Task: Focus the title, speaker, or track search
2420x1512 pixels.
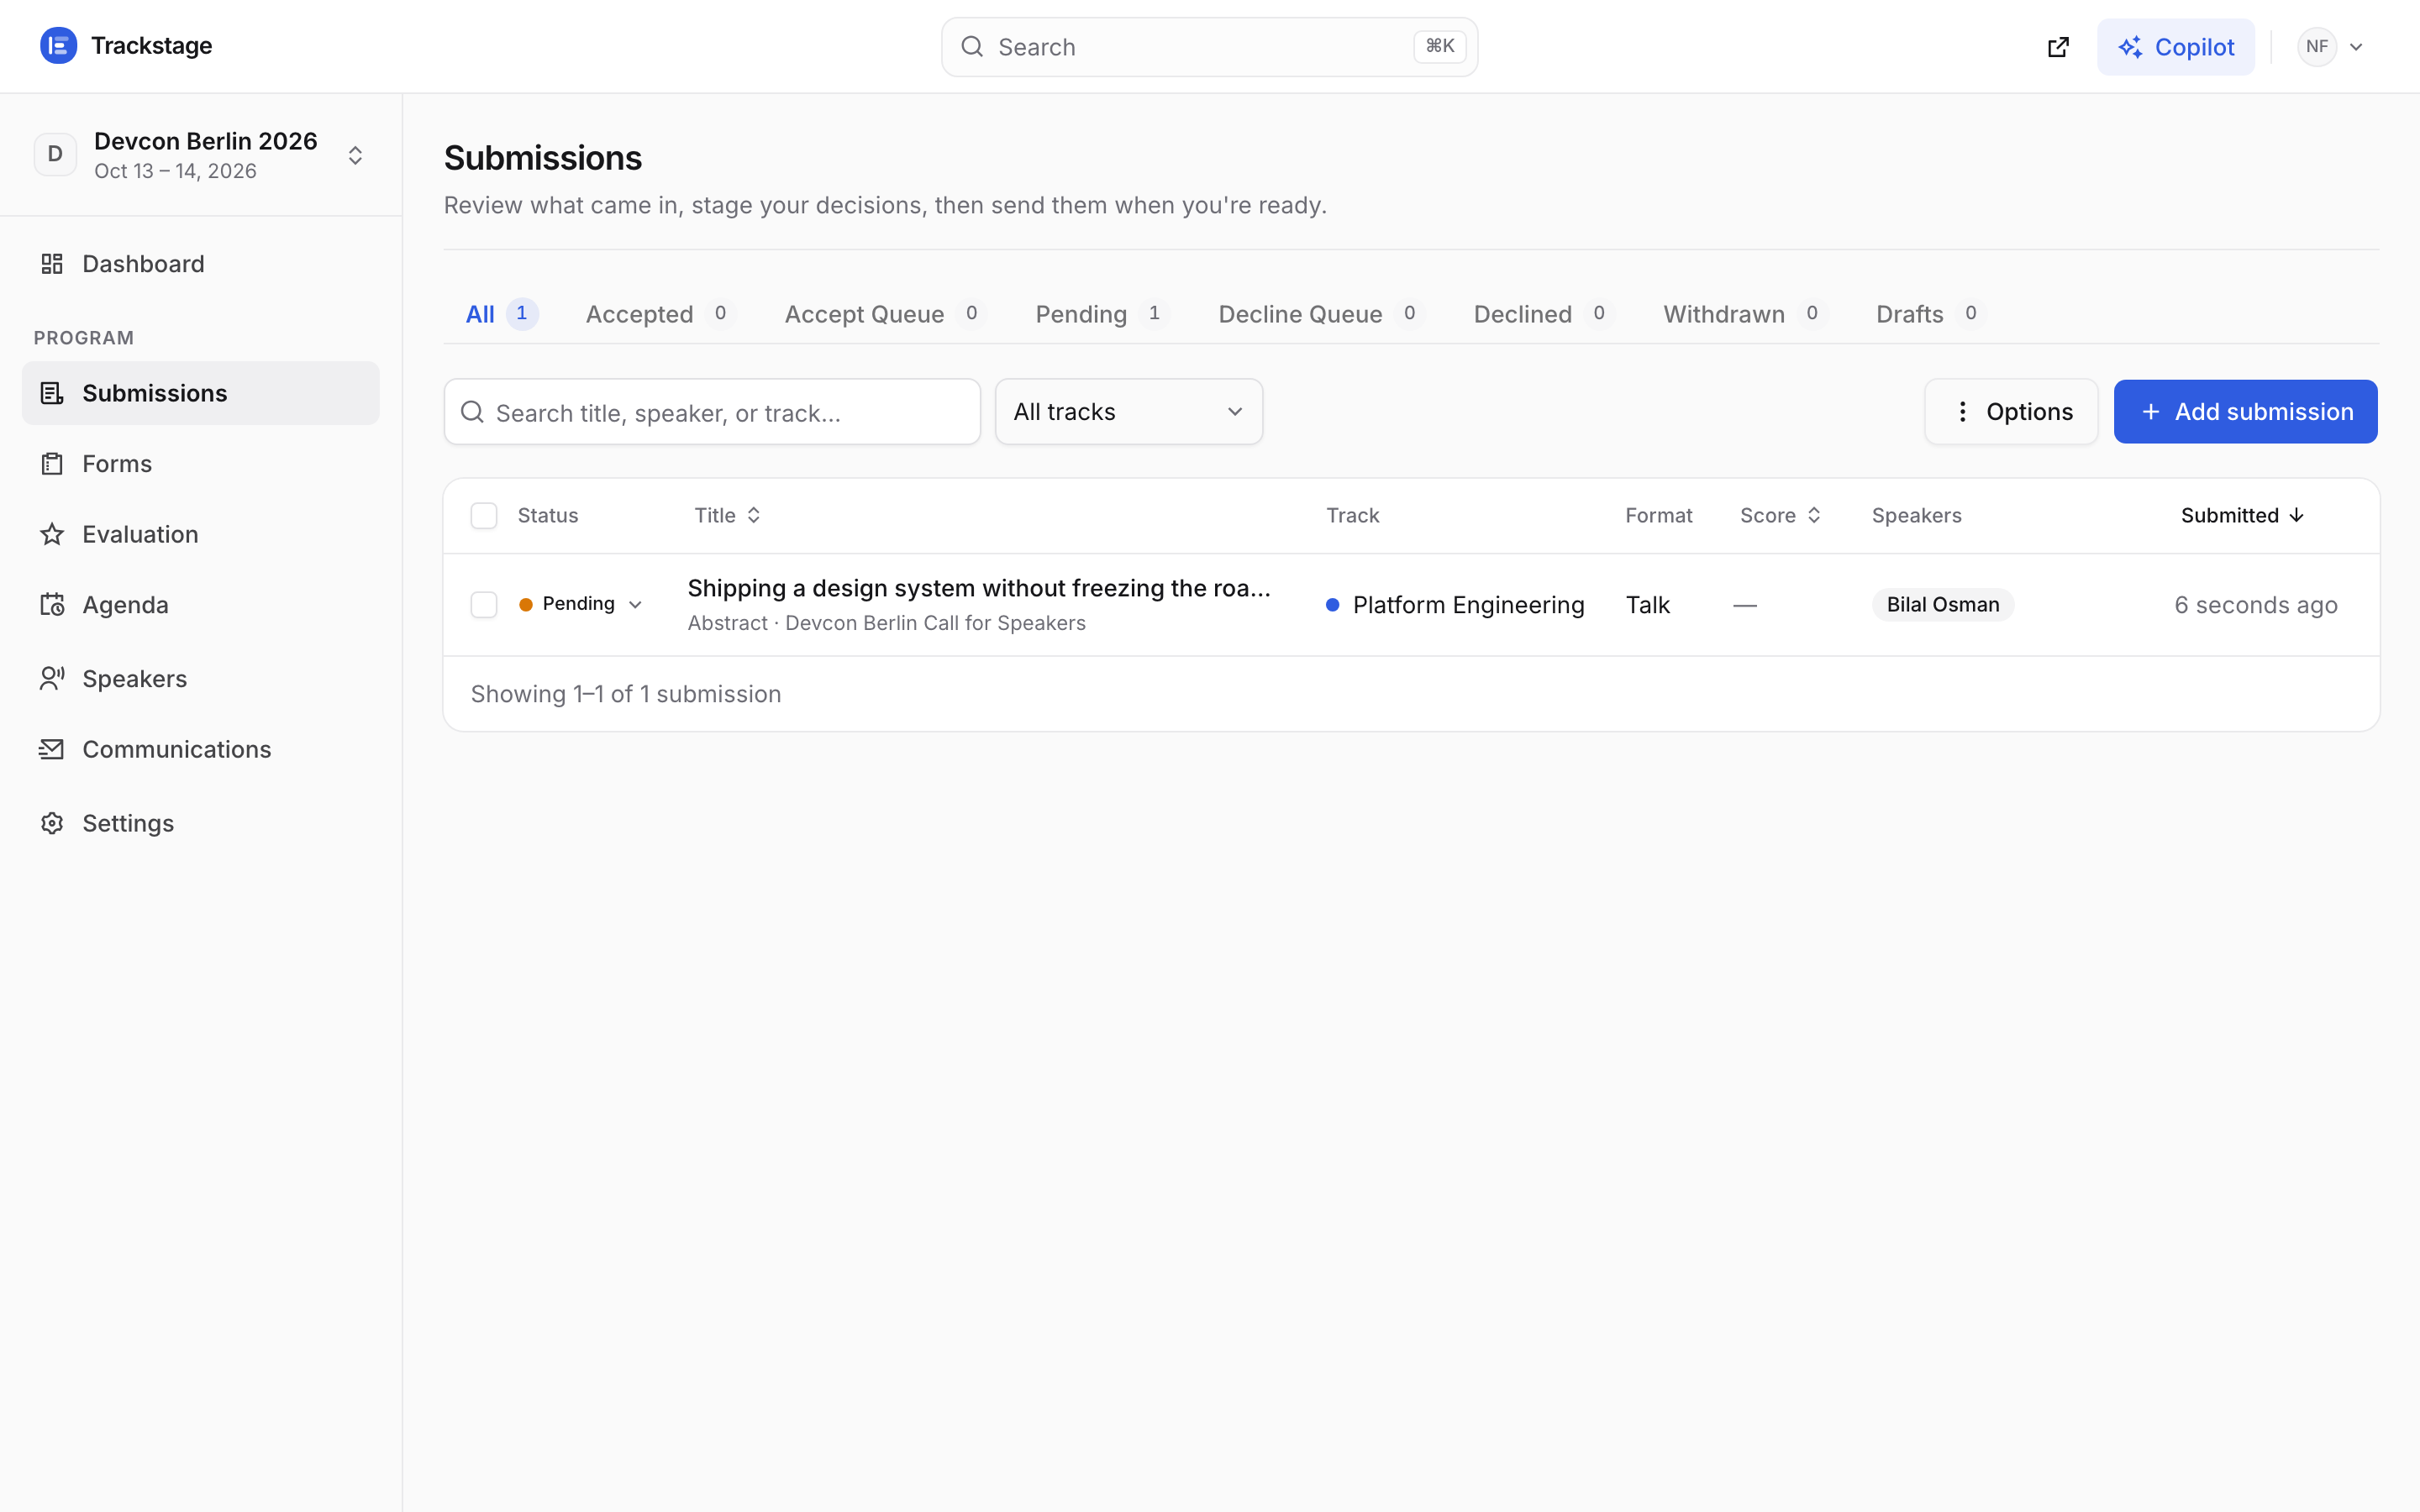Action: [x=712, y=412]
